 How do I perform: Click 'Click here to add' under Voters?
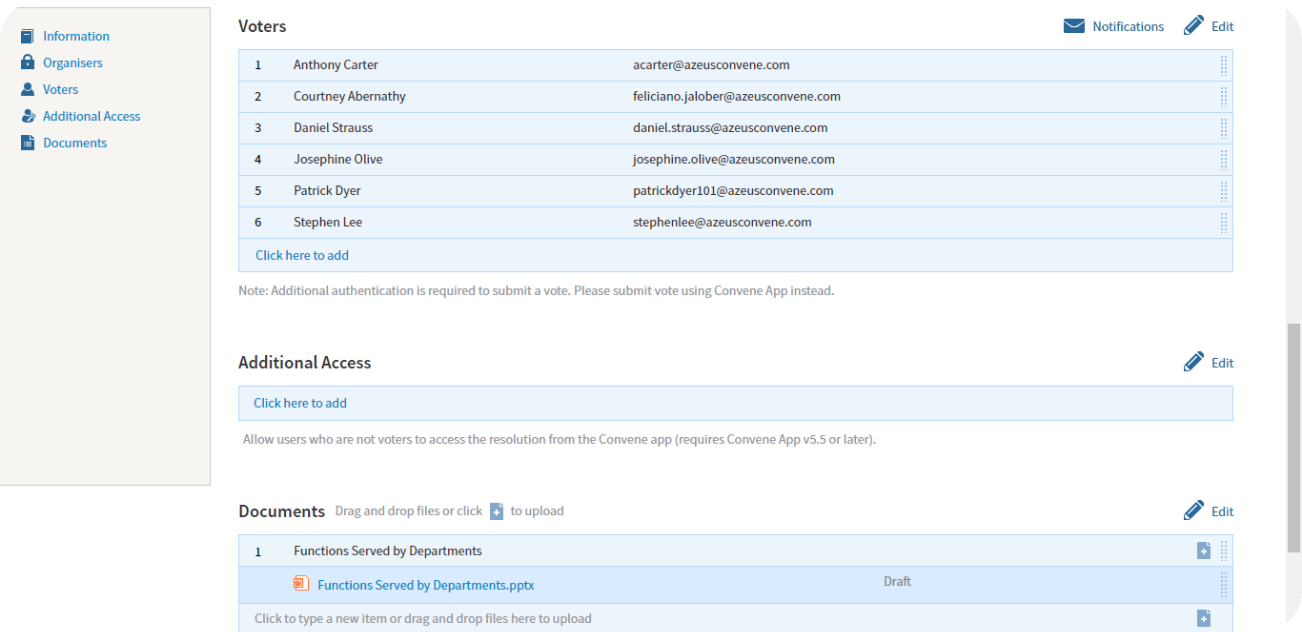pyautogui.click(x=302, y=255)
